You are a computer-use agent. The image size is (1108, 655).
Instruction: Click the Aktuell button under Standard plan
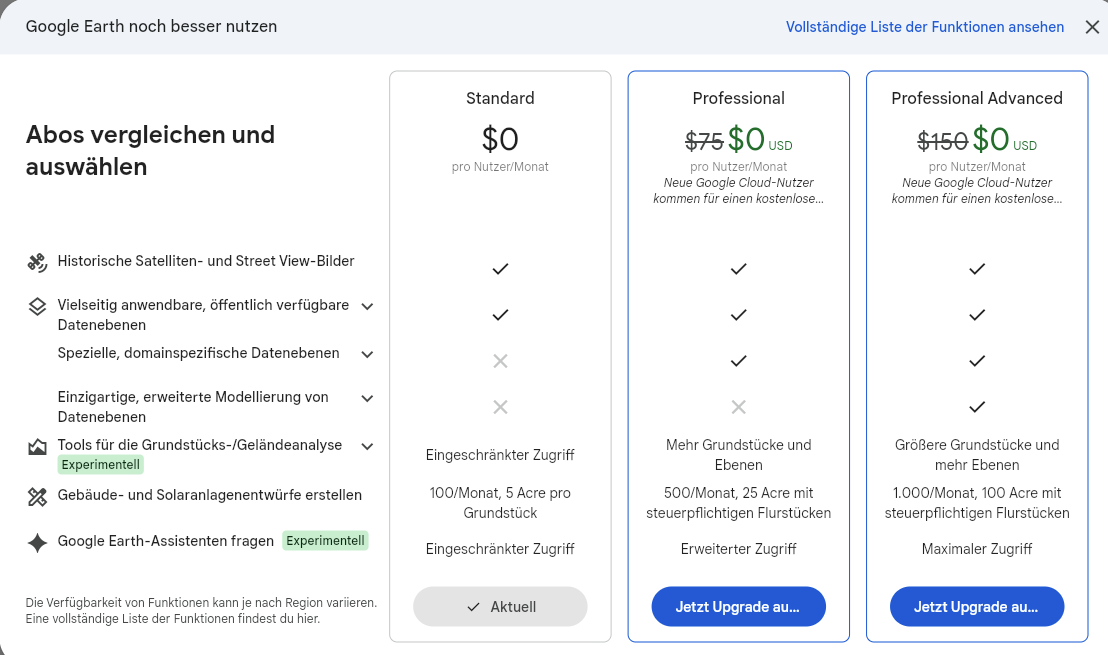point(500,606)
